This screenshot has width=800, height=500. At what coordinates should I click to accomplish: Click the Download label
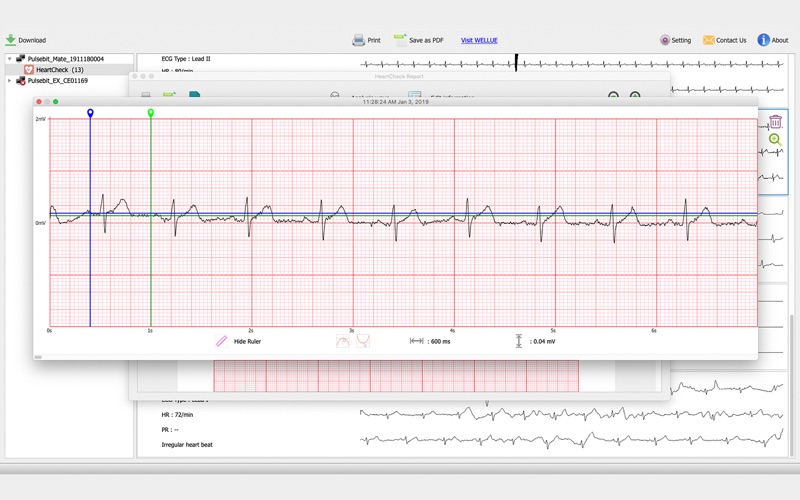[32, 40]
